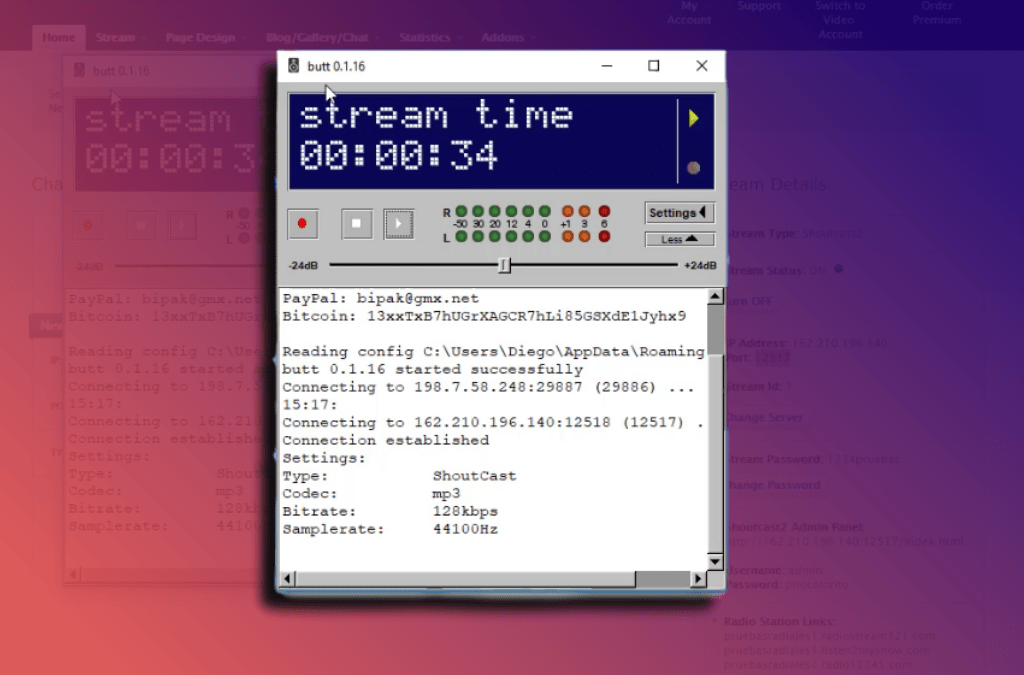
Task: Click the red +6 LED on R channel
Action: tap(604, 212)
